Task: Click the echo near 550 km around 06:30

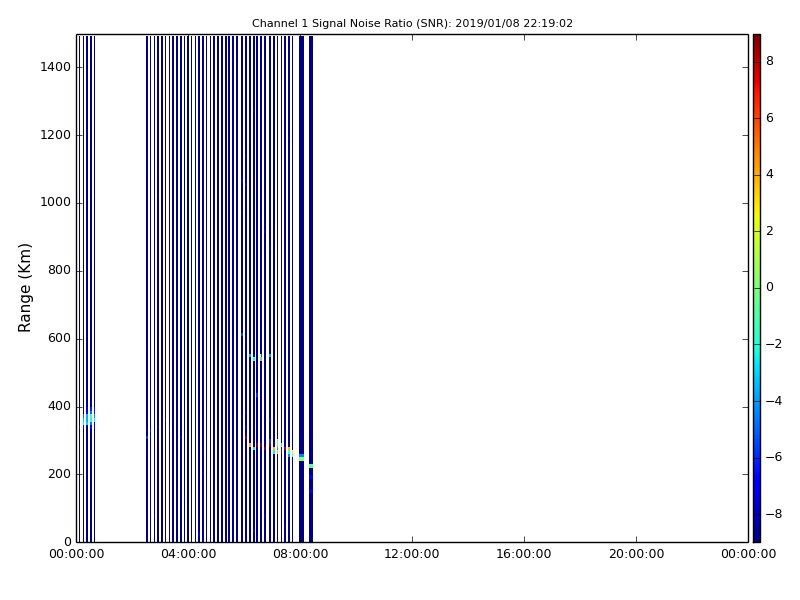Action: pos(260,357)
